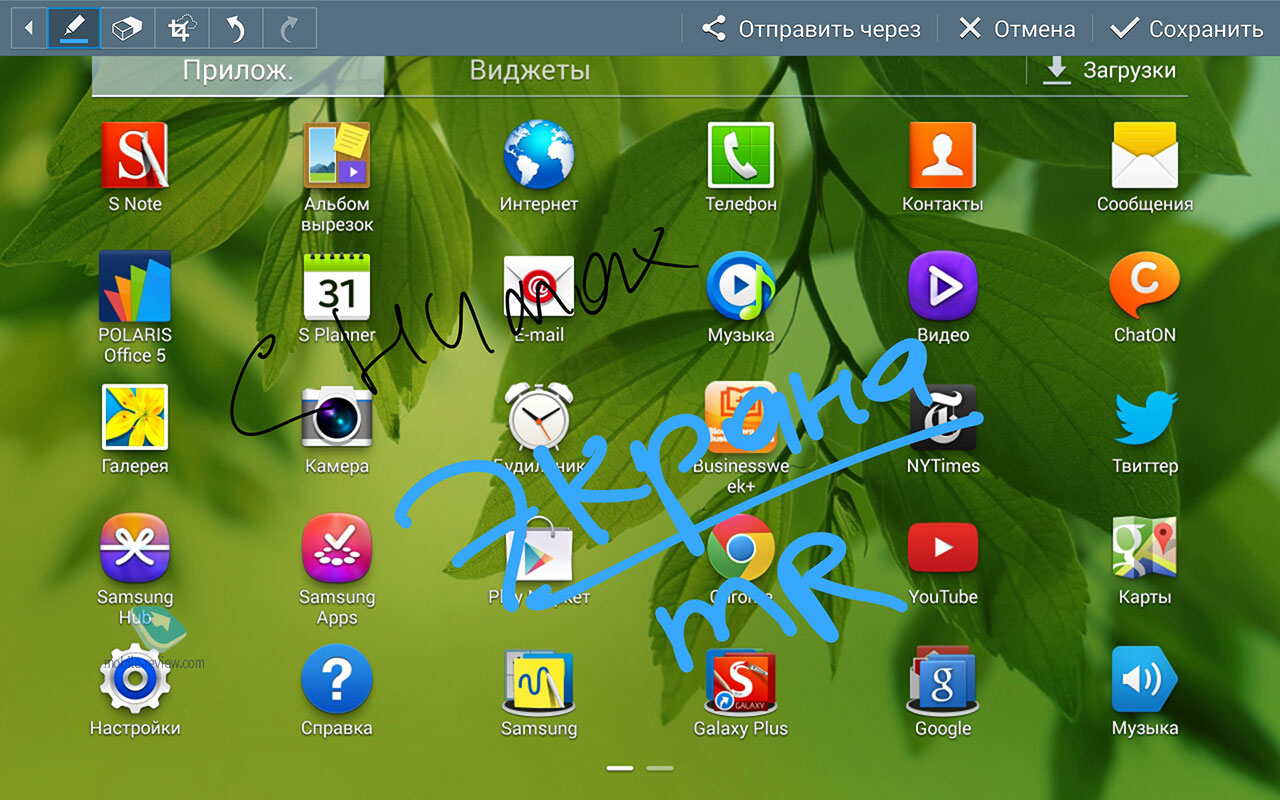Image resolution: width=1280 pixels, height=800 pixels.
Task: Switch to the 'Виджеты' tab
Action: coord(530,72)
